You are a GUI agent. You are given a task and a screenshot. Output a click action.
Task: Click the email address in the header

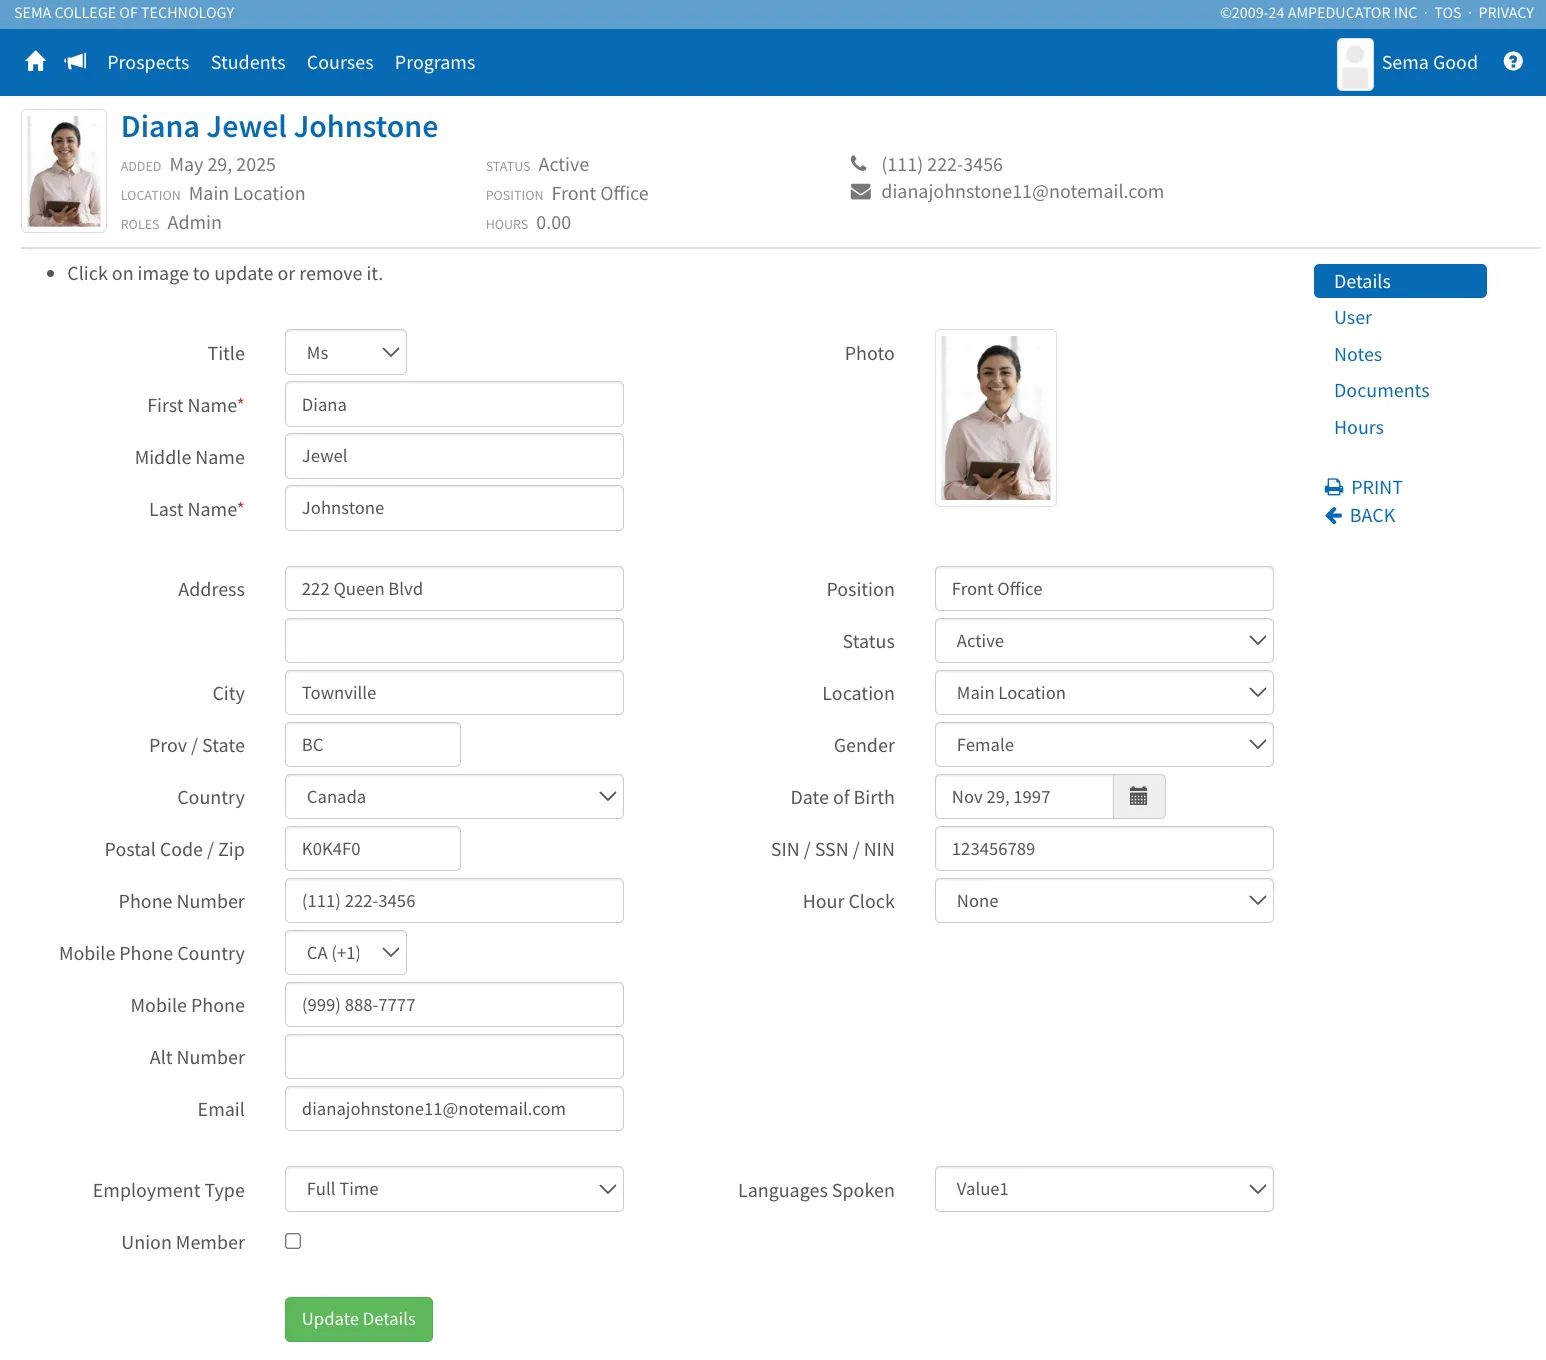(1022, 192)
